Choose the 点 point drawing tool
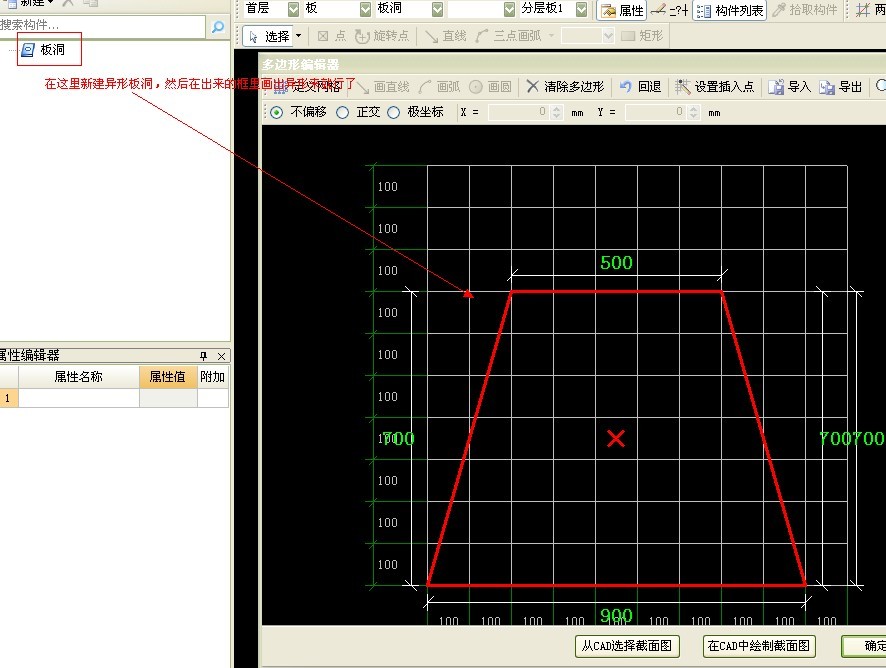This screenshot has width=886, height=668. pyautogui.click(x=332, y=36)
